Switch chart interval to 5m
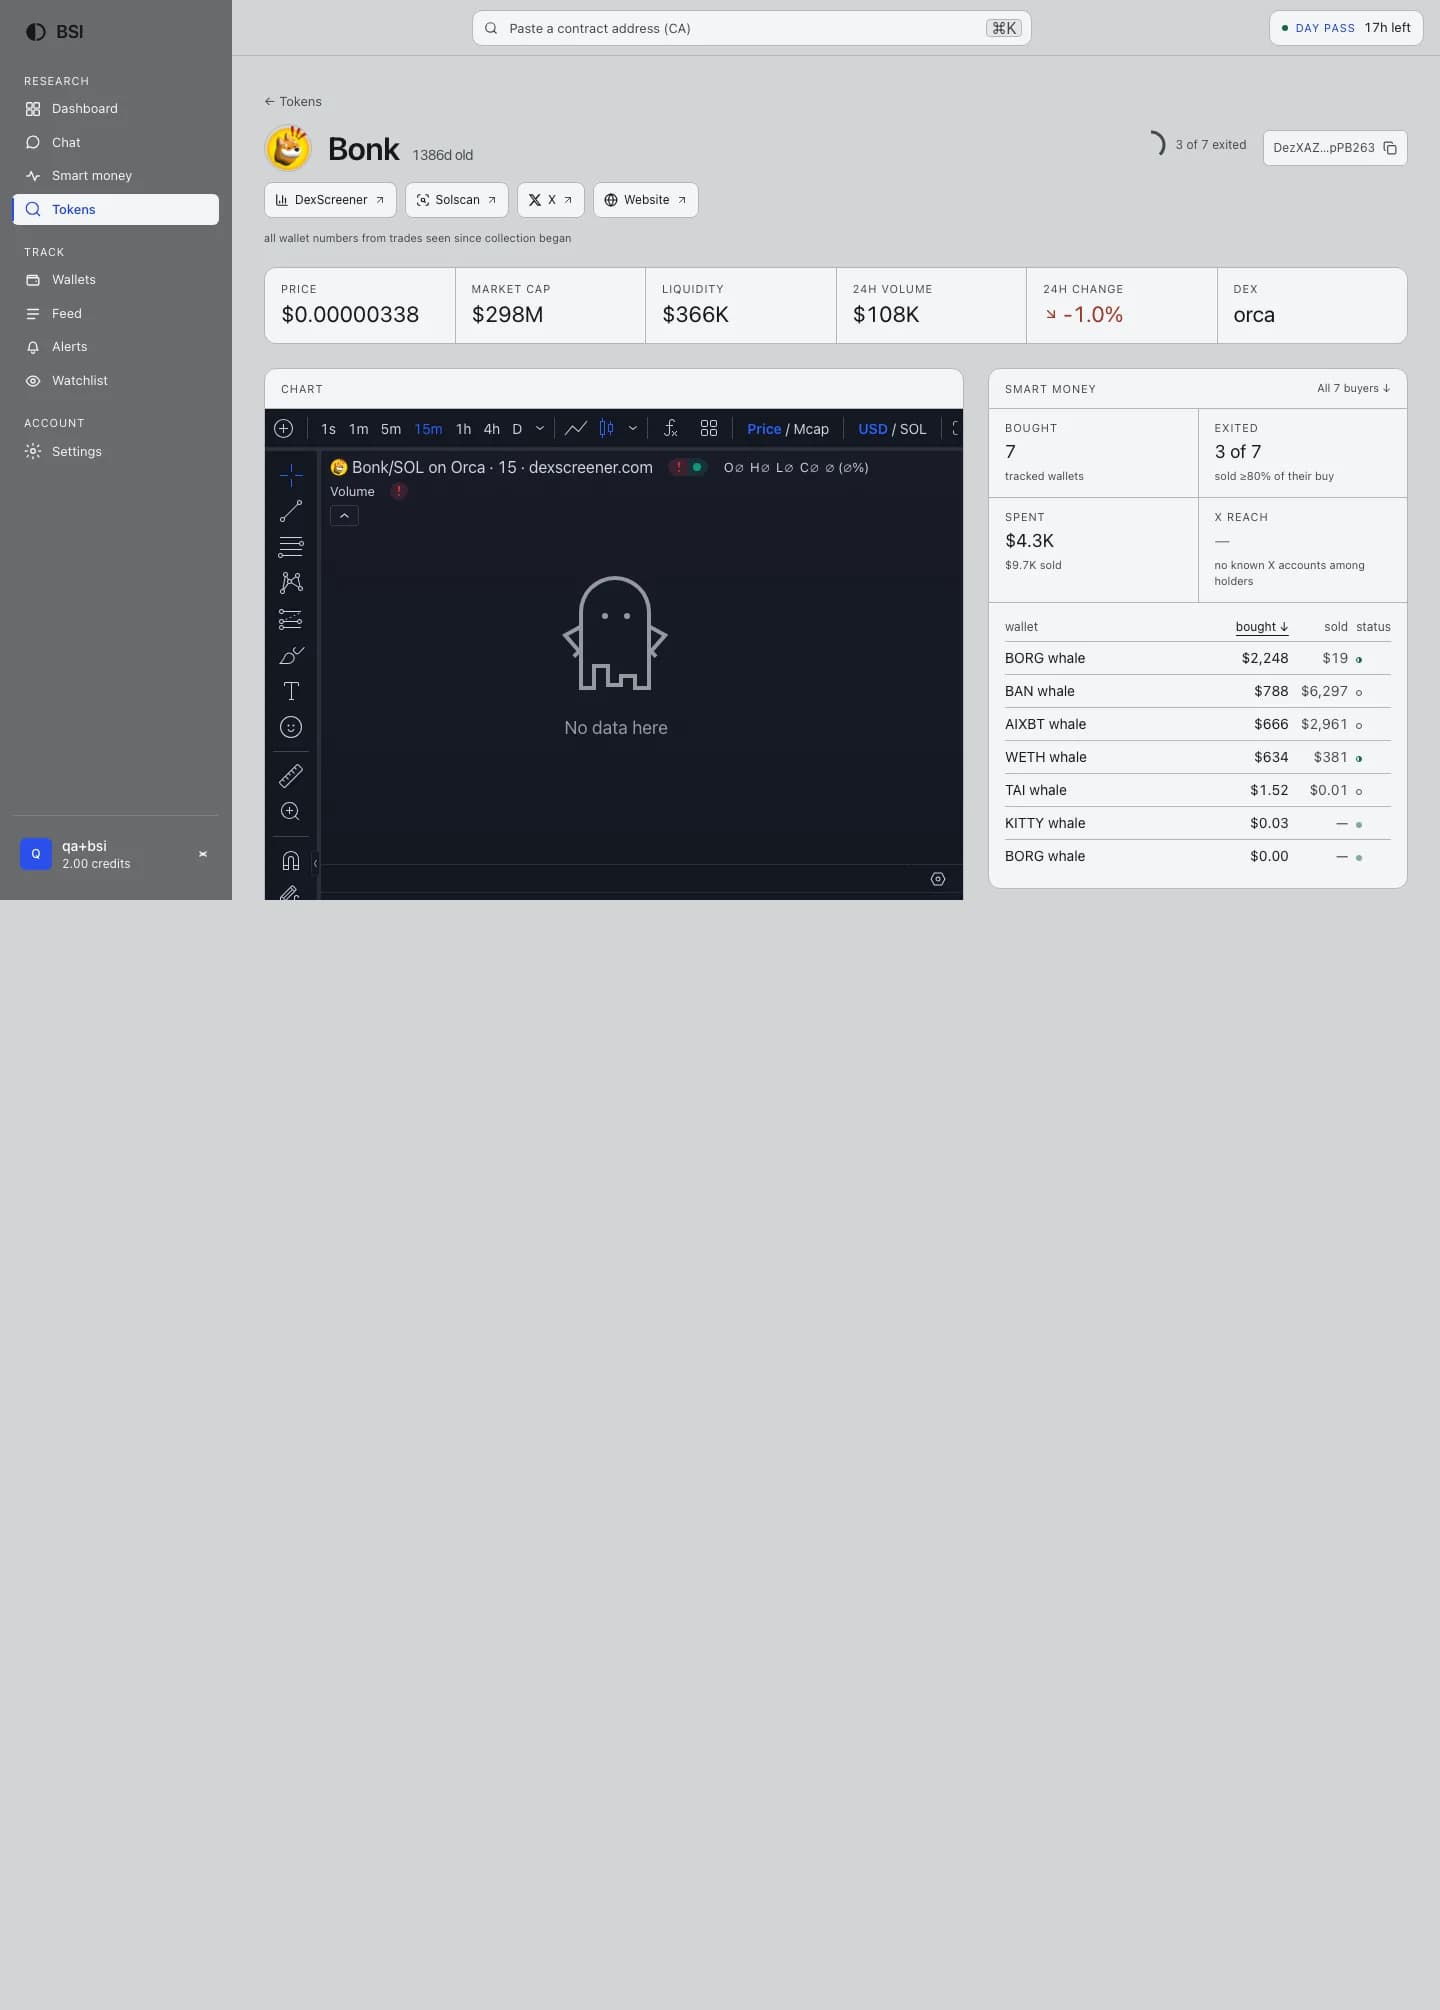This screenshot has height=2010, width=1440. tap(391, 429)
